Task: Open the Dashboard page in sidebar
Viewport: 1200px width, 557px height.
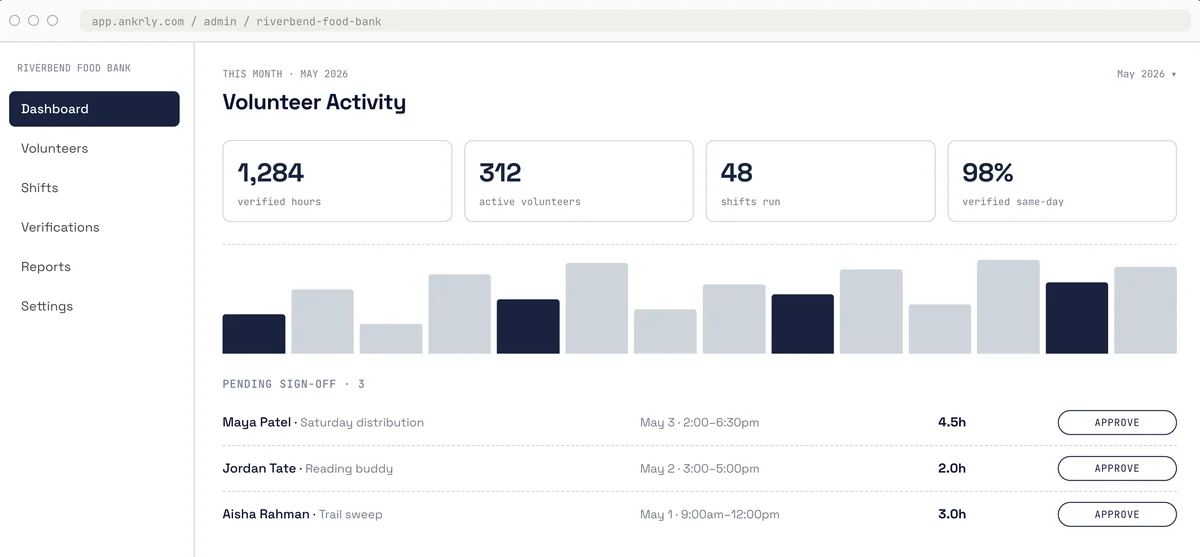Action: point(94,109)
